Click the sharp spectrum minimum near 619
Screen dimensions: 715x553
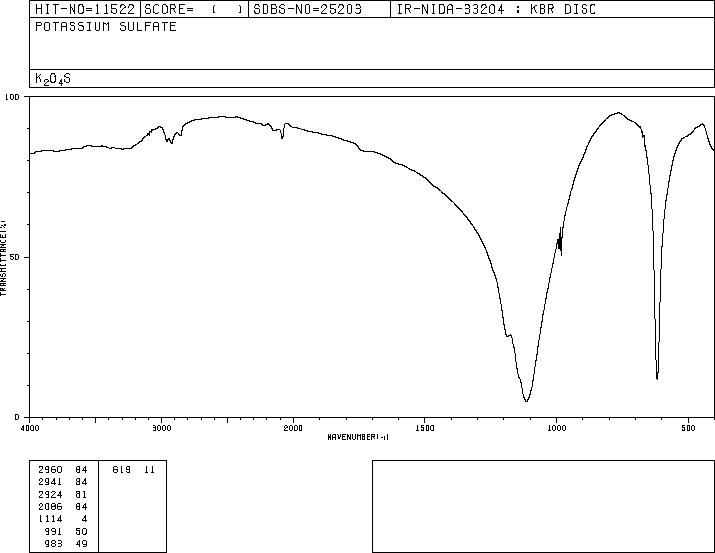click(x=657, y=378)
